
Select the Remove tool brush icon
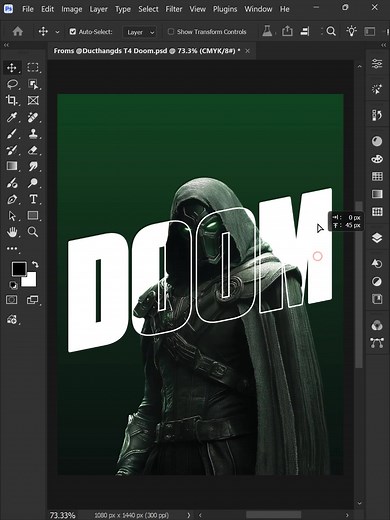point(12,183)
